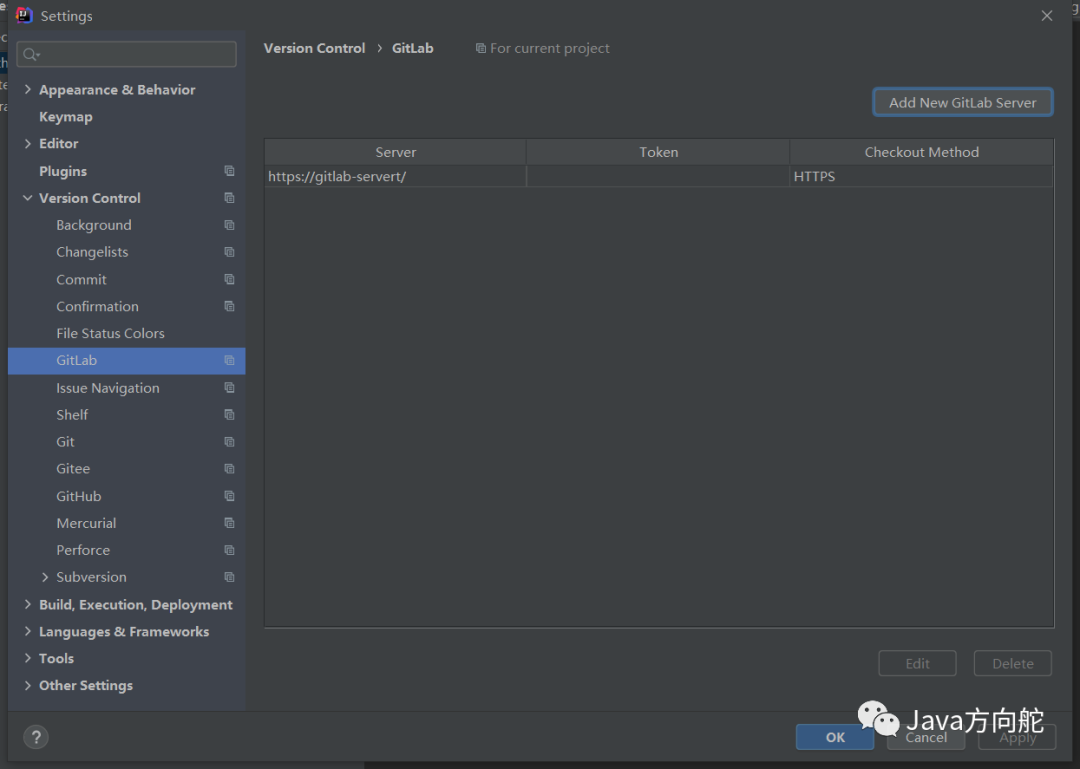Click the icon beside For current project

[481, 48]
